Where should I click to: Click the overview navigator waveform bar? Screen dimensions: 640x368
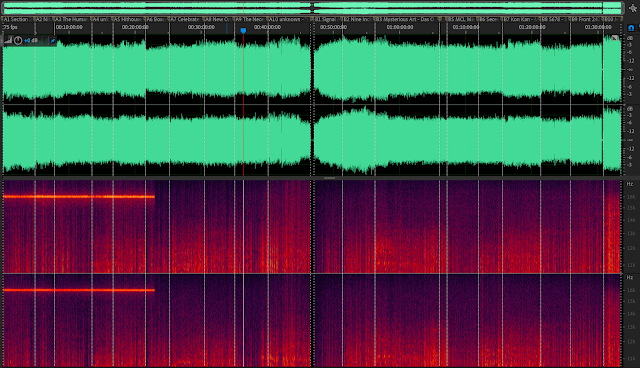pyautogui.click(x=312, y=8)
